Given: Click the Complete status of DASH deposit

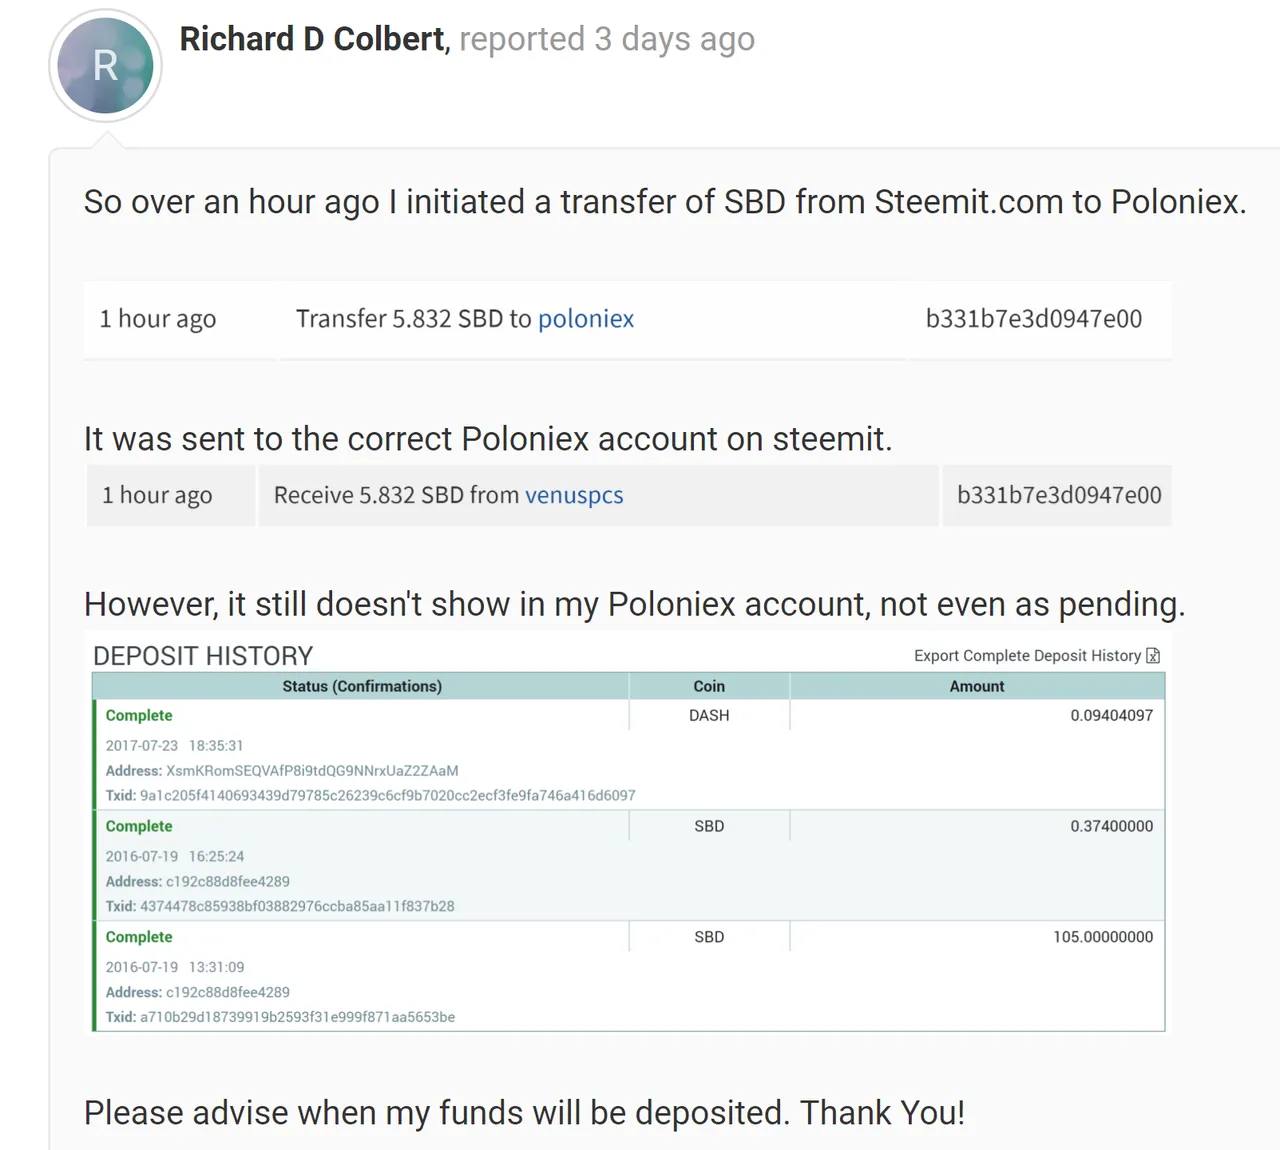Looking at the screenshot, I should coord(139,715).
